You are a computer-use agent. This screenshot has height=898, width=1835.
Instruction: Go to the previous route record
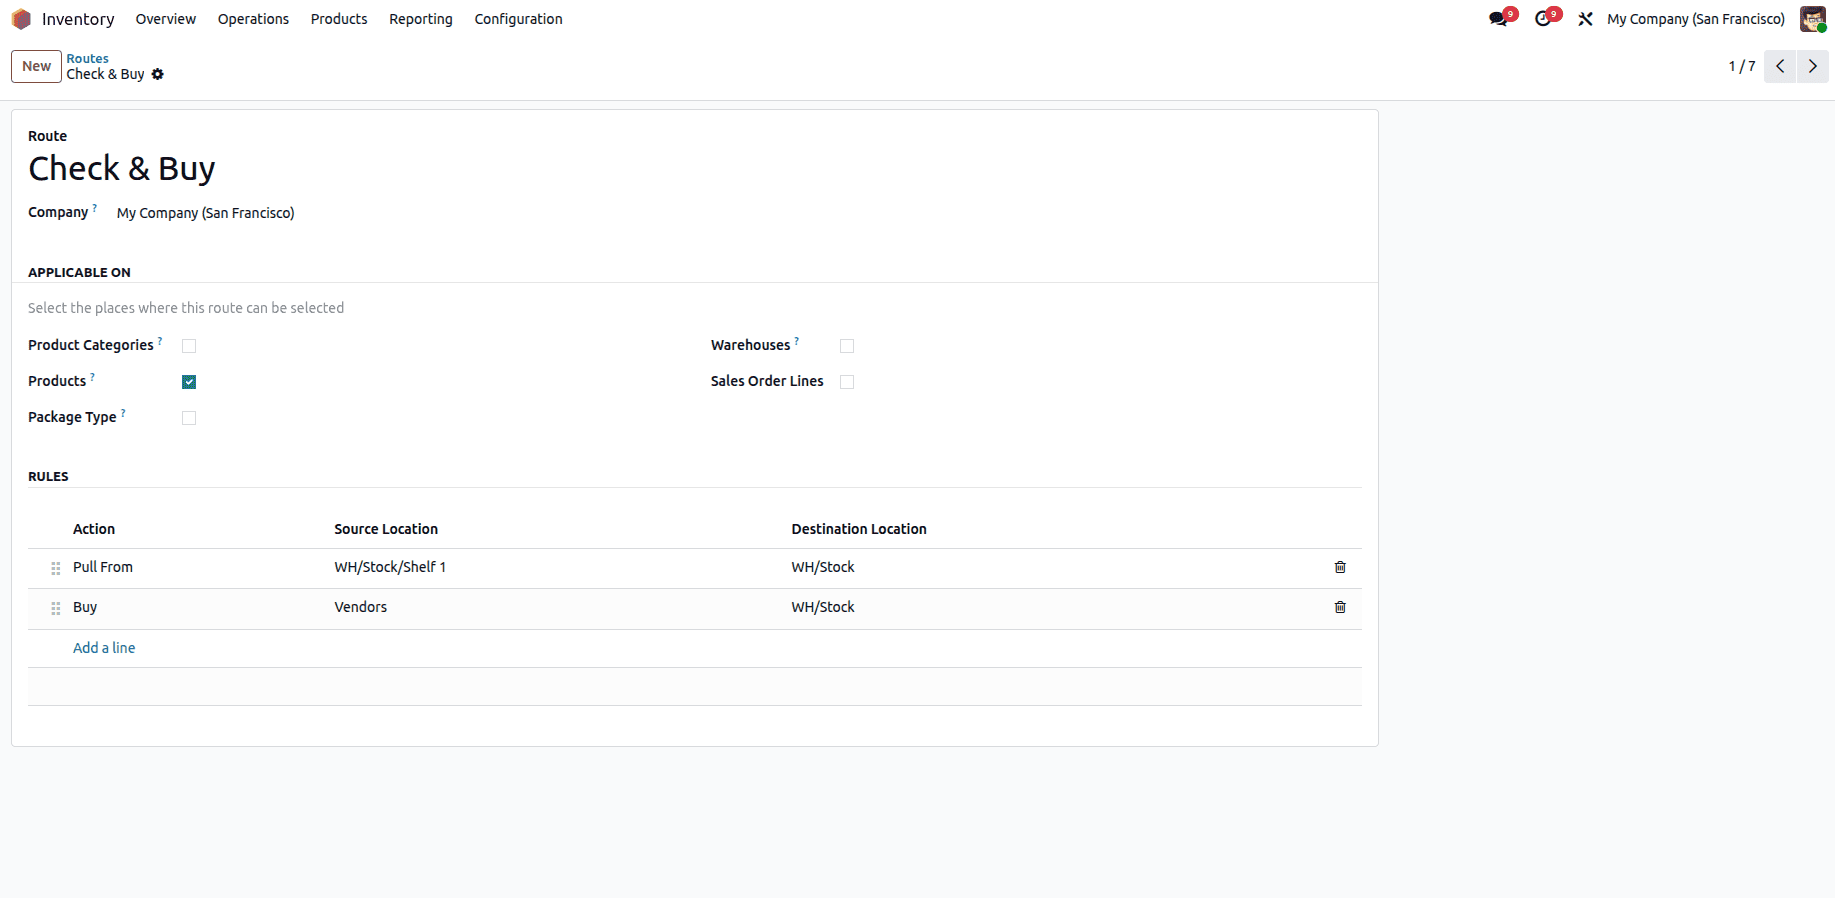pos(1780,66)
